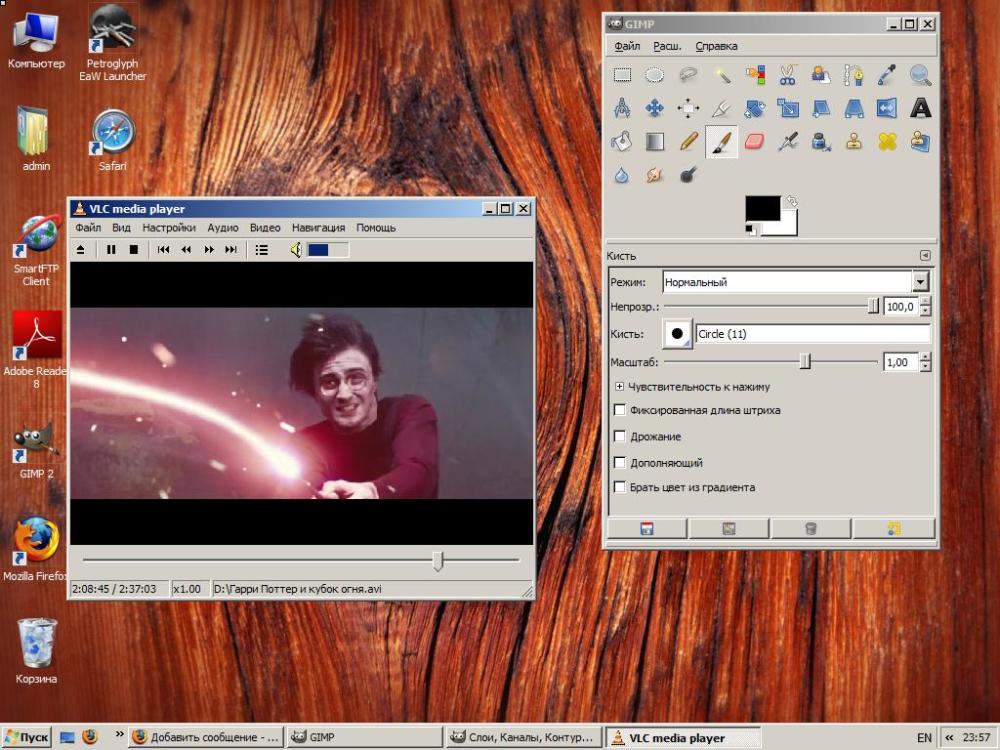Screen dimensions: 1000x750
Task: Select the Paths tool in GIMP
Action: coord(854,75)
